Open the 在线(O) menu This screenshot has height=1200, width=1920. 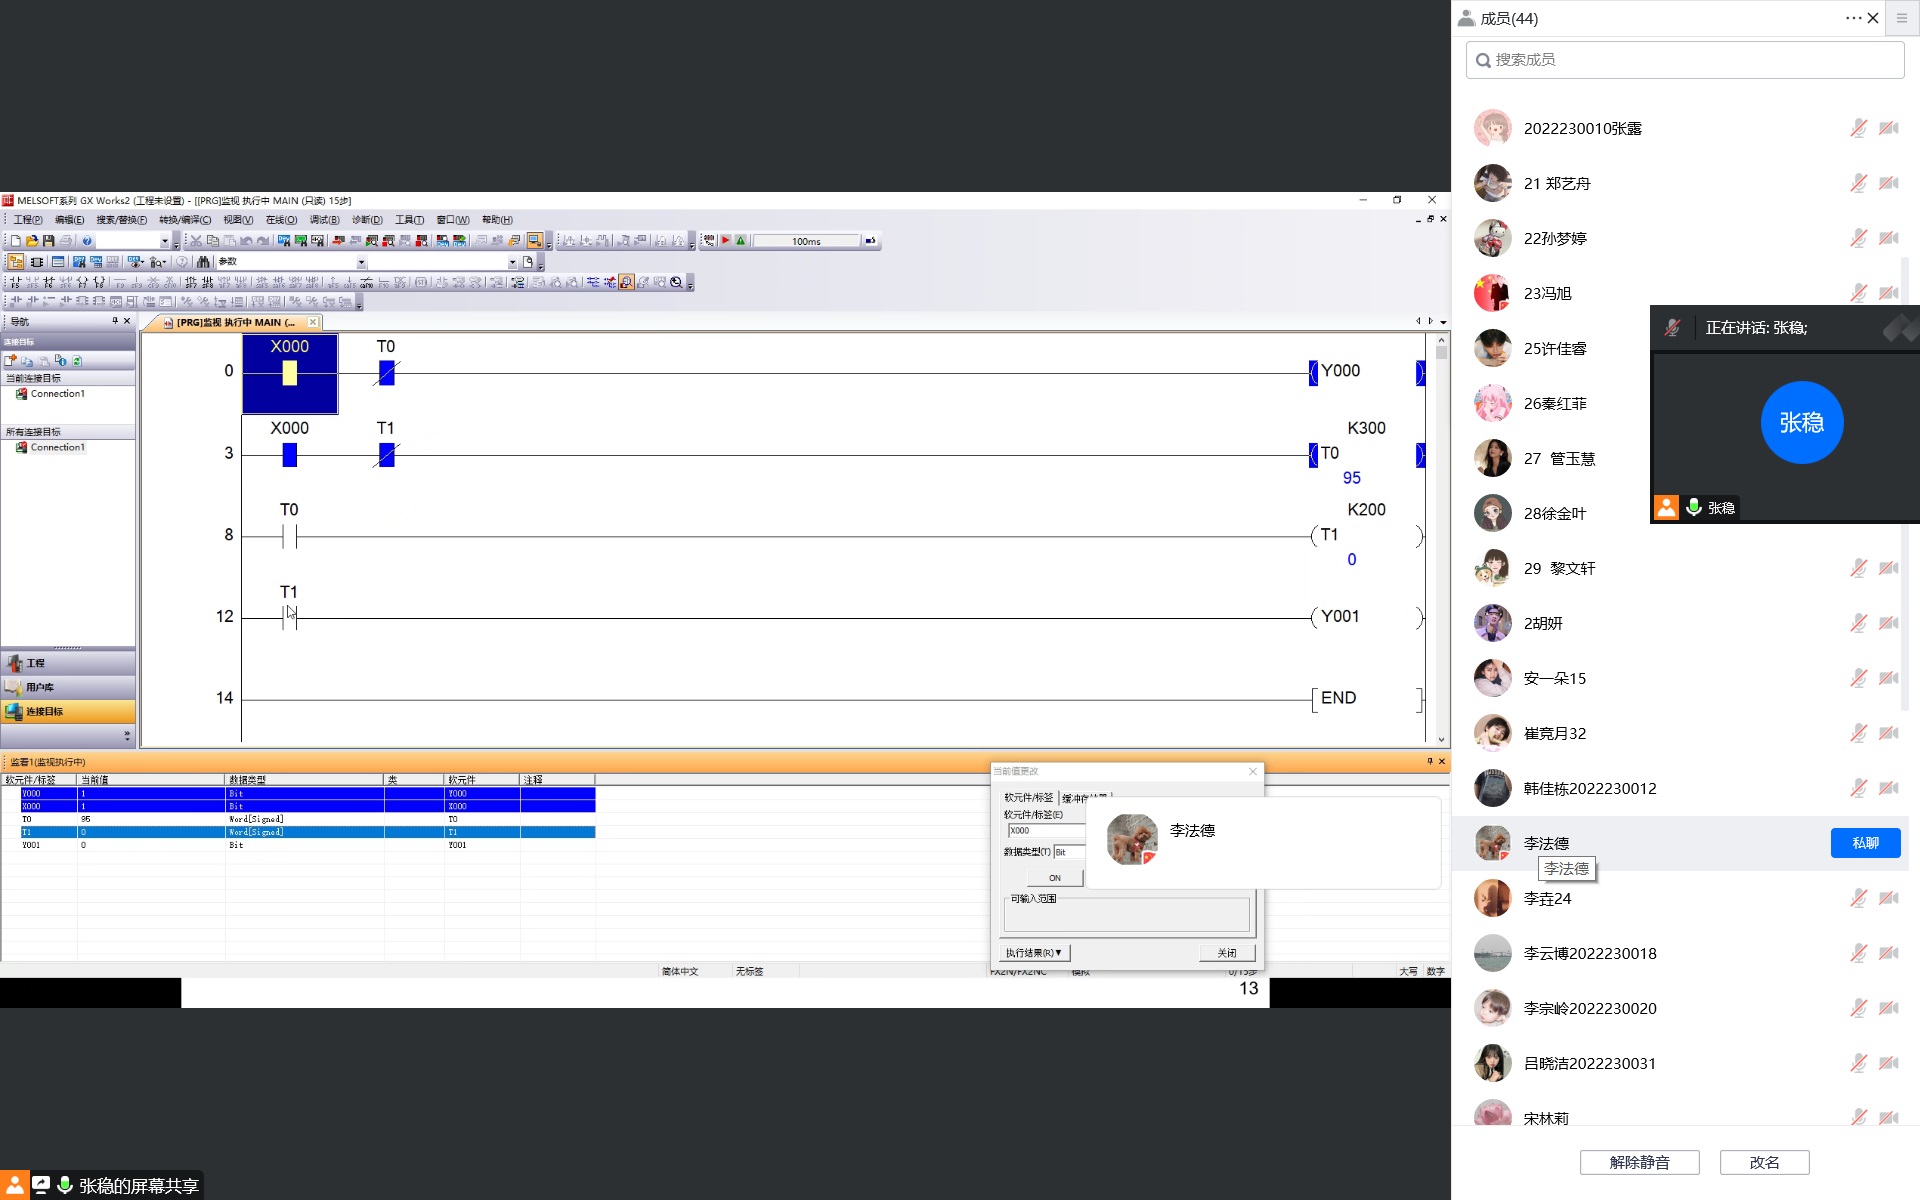click(x=281, y=220)
